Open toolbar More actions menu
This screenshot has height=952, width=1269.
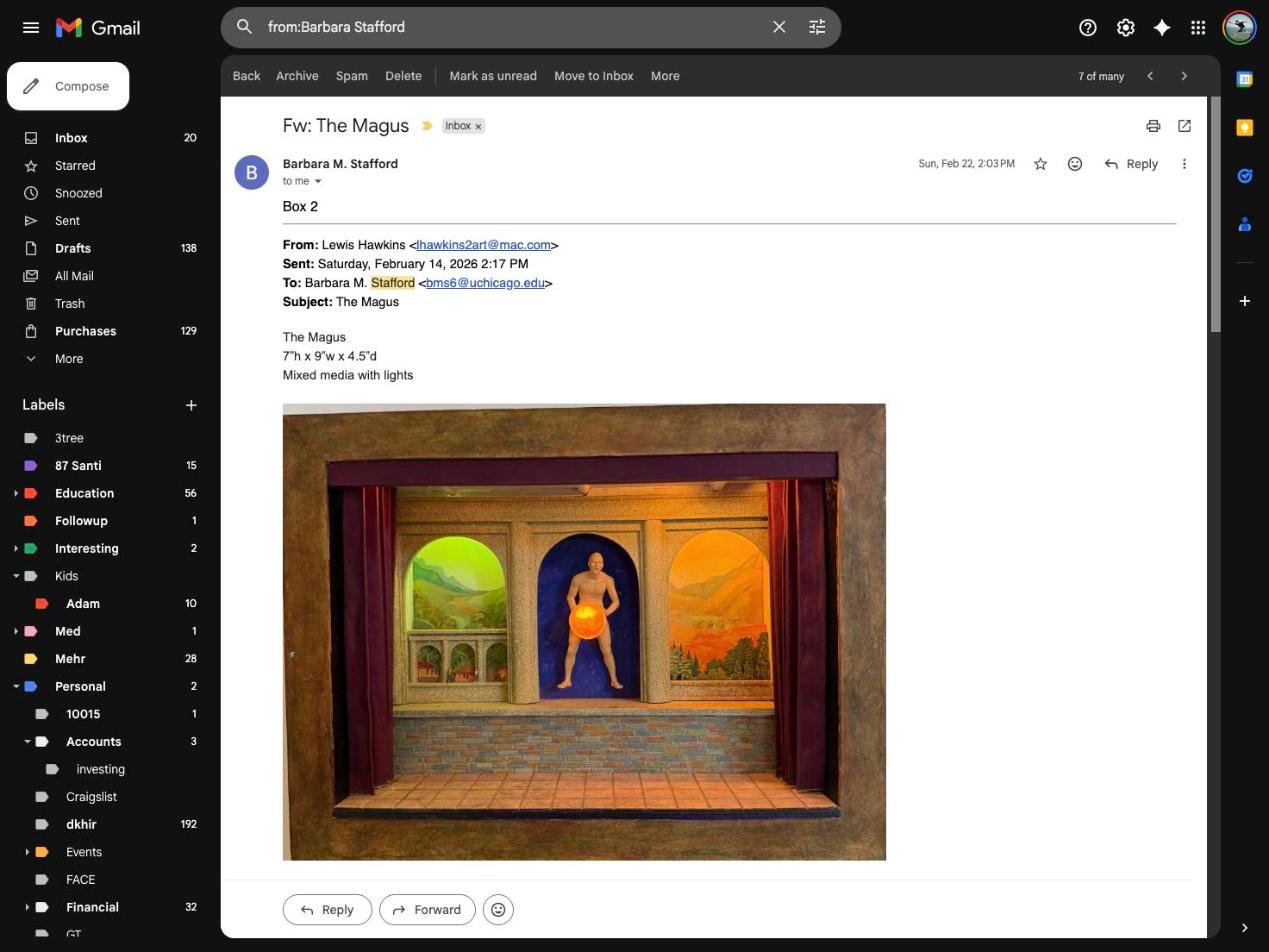[665, 76]
